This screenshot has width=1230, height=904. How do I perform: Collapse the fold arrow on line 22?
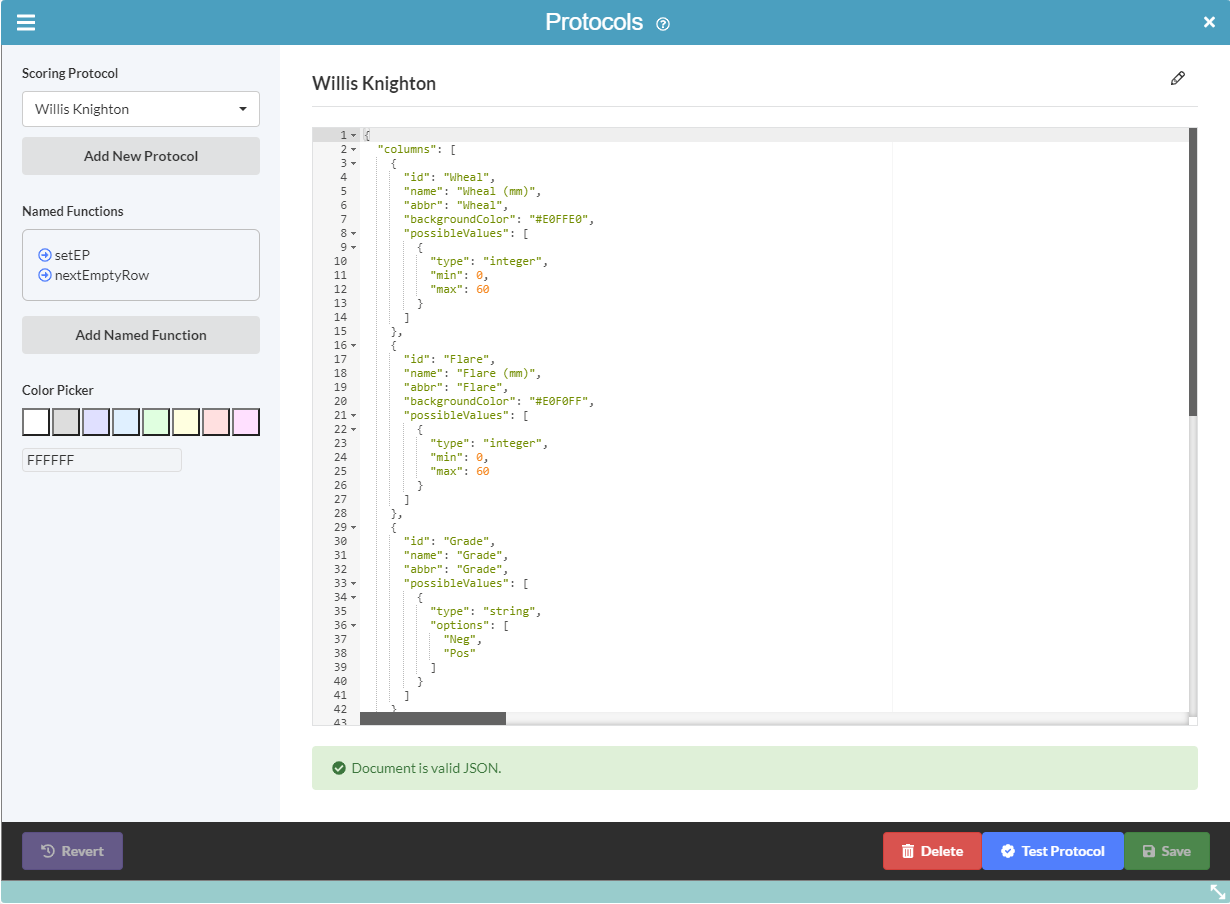pos(353,429)
